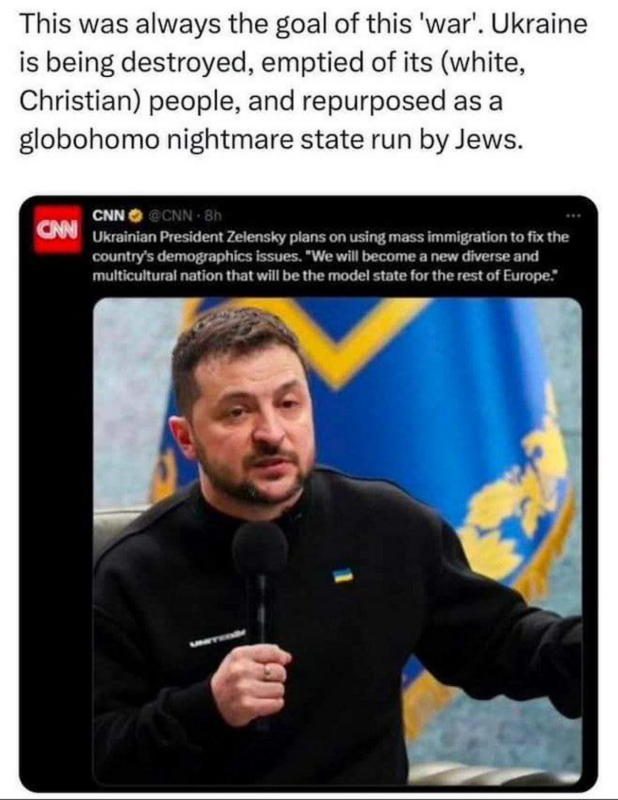The width and height of the screenshot is (618, 800).
Task: Open the embedded tweet photo
Action: pos(340,540)
